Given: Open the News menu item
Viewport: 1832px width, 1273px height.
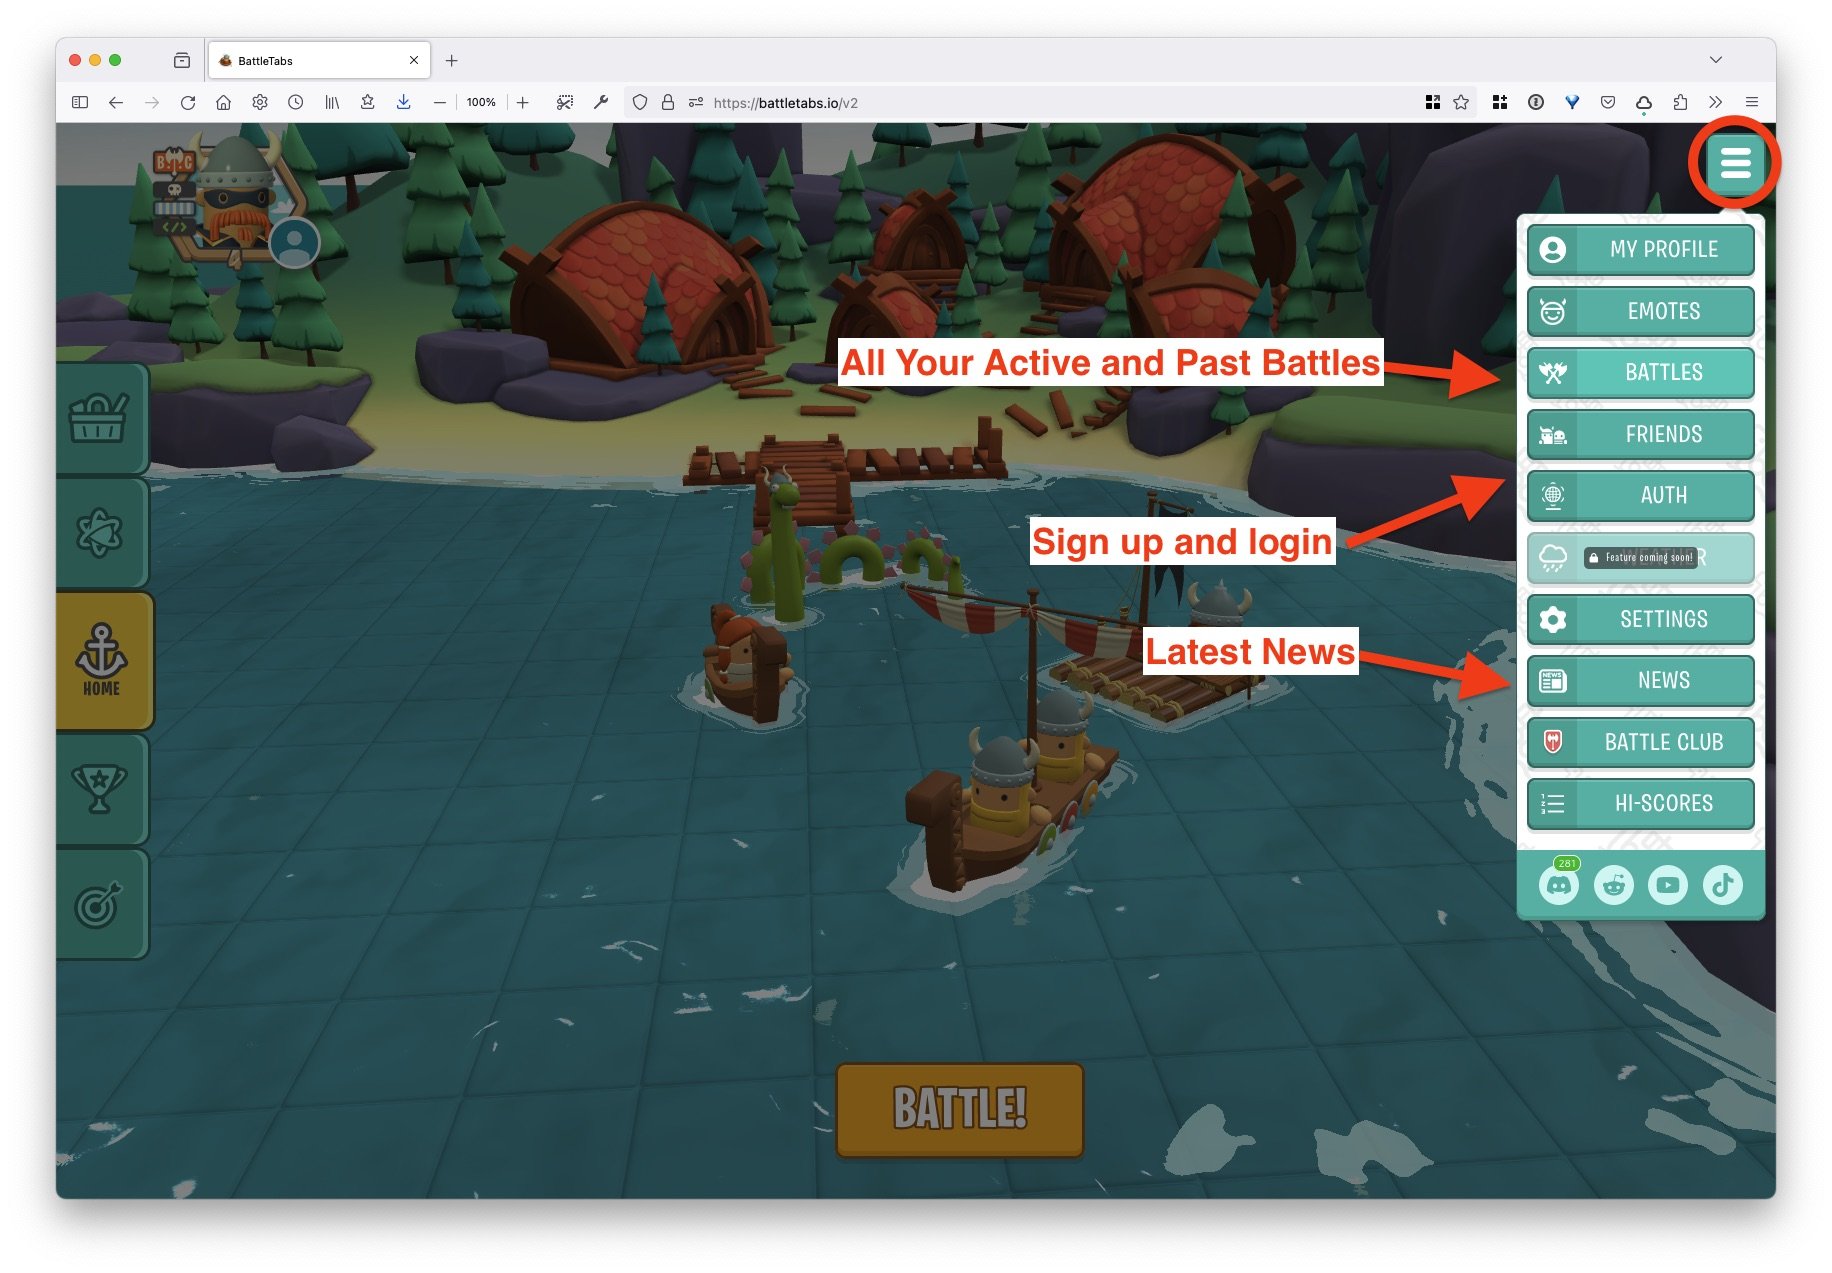Looking at the screenshot, I should click(1640, 681).
